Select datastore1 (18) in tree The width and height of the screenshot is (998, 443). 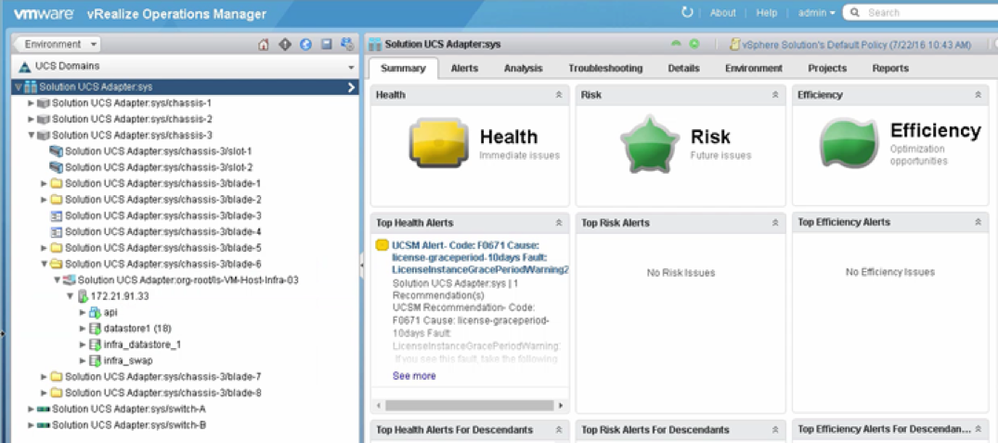tap(137, 328)
